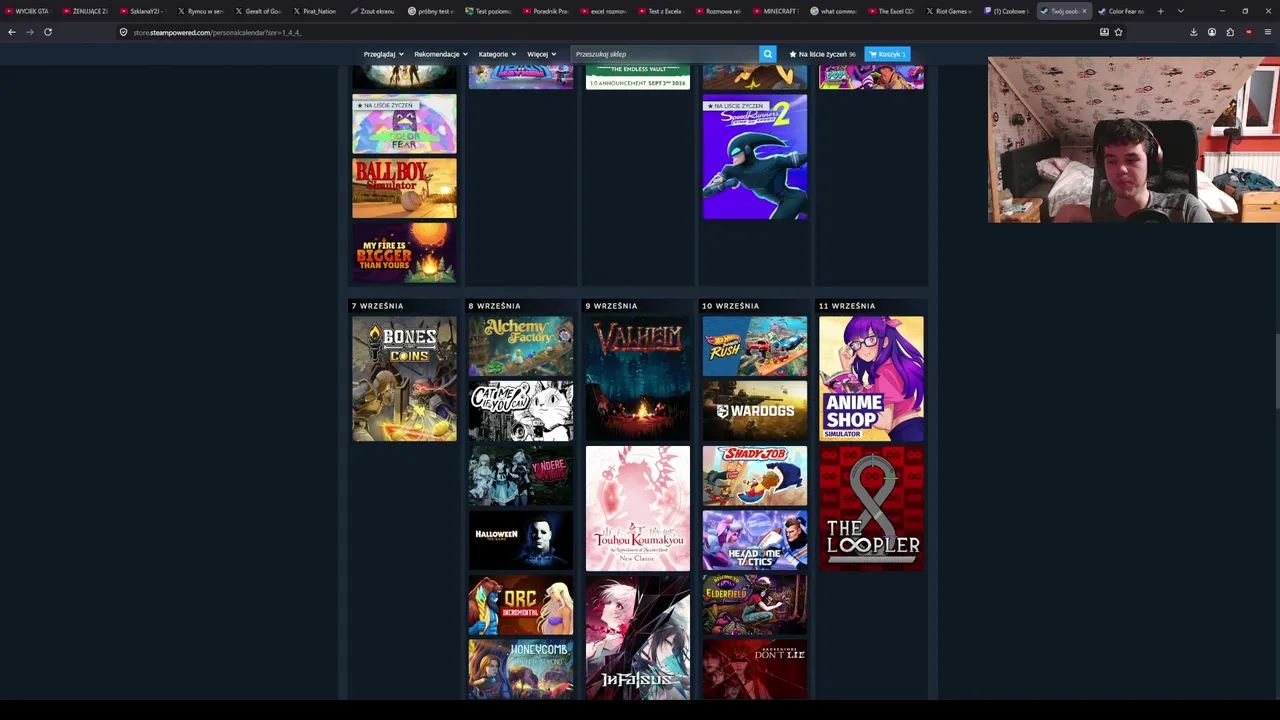
Task: Expand the Kategorie dropdown menu
Action: point(496,54)
